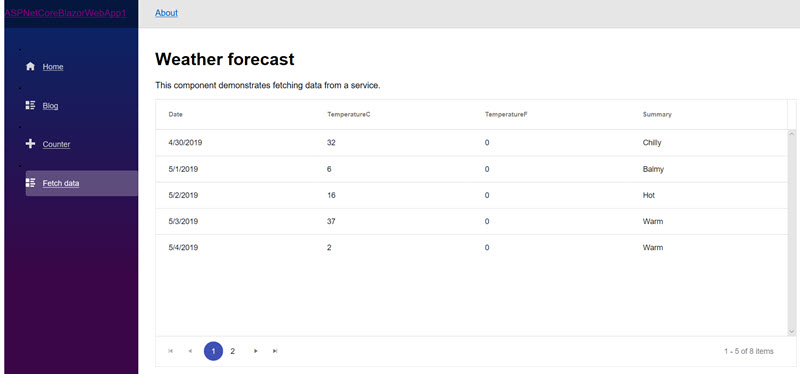This screenshot has width=800, height=374.
Task: Click the Blog list icon in sidebar
Action: [x=30, y=106]
